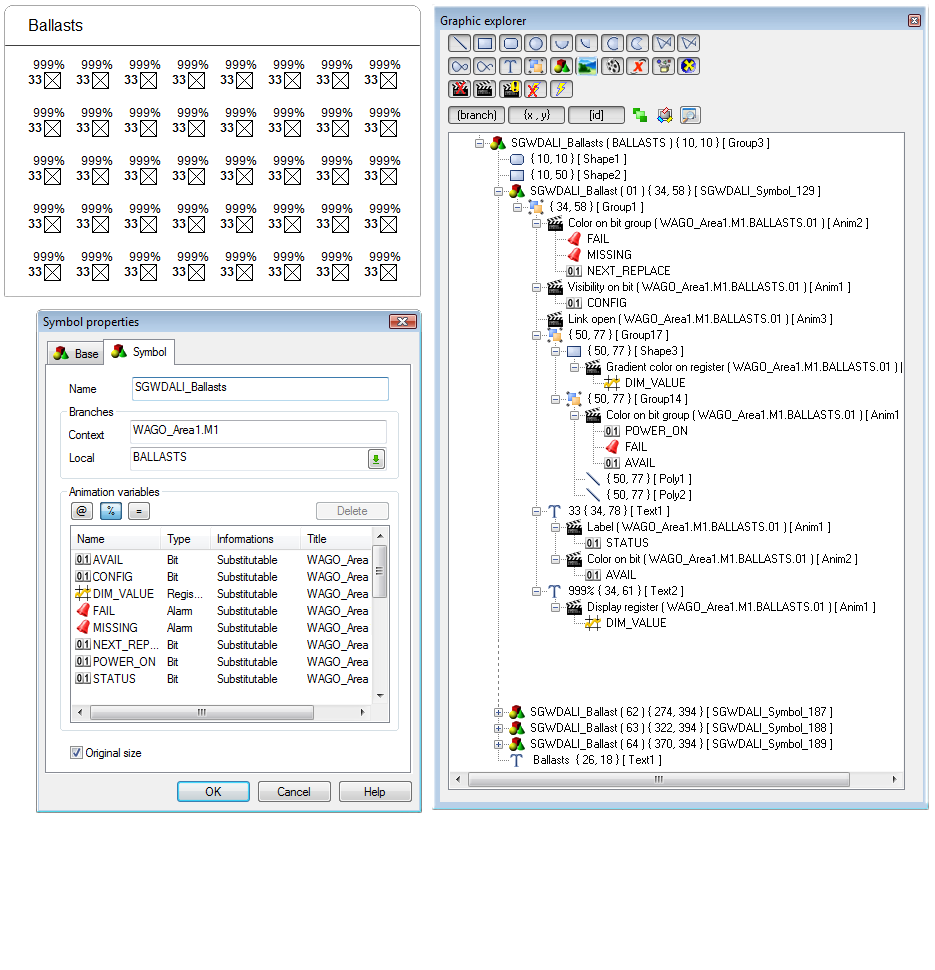This screenshot has width=935, height=970.
Task: Open the Symbol tab
Action: 140,352
